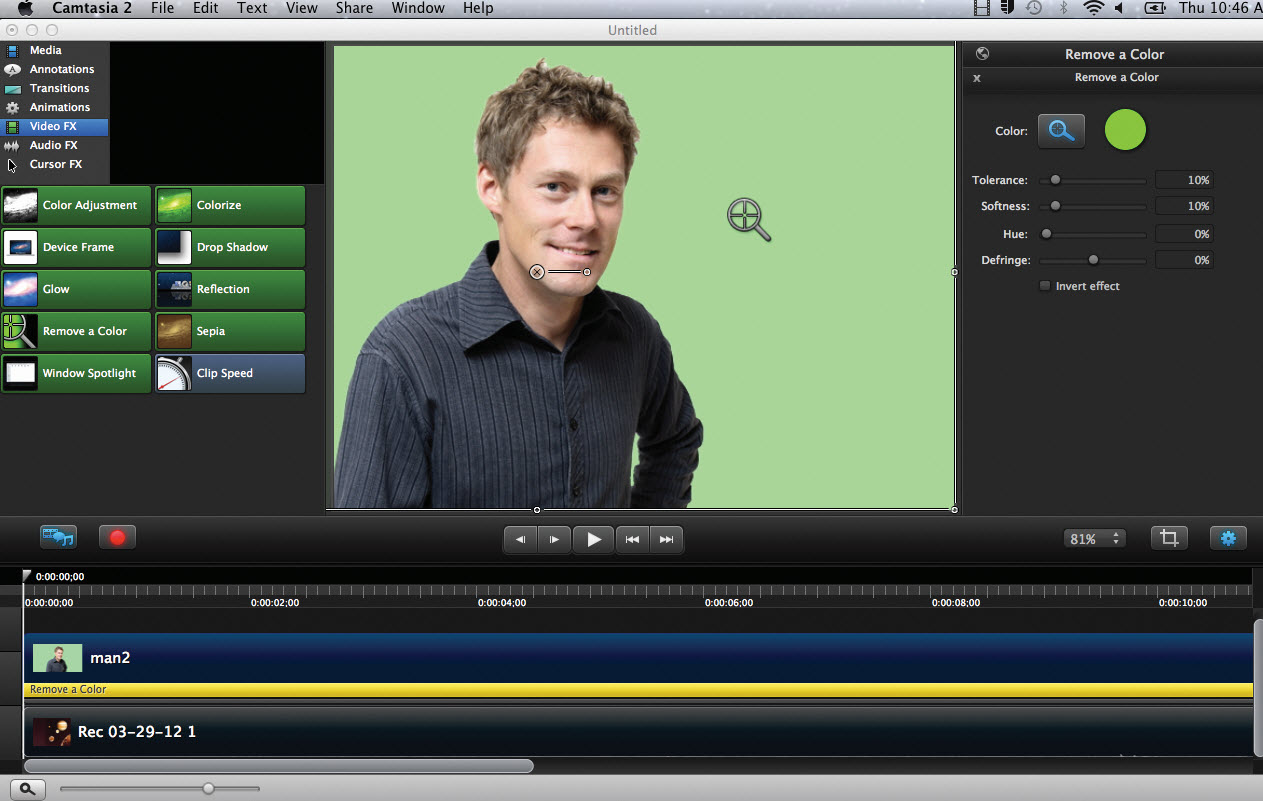Image resolution: width=1263 pixels, height=801 pixels.
Task: Click the Defringe 0% value field
Action: [x=1184, y=260]
